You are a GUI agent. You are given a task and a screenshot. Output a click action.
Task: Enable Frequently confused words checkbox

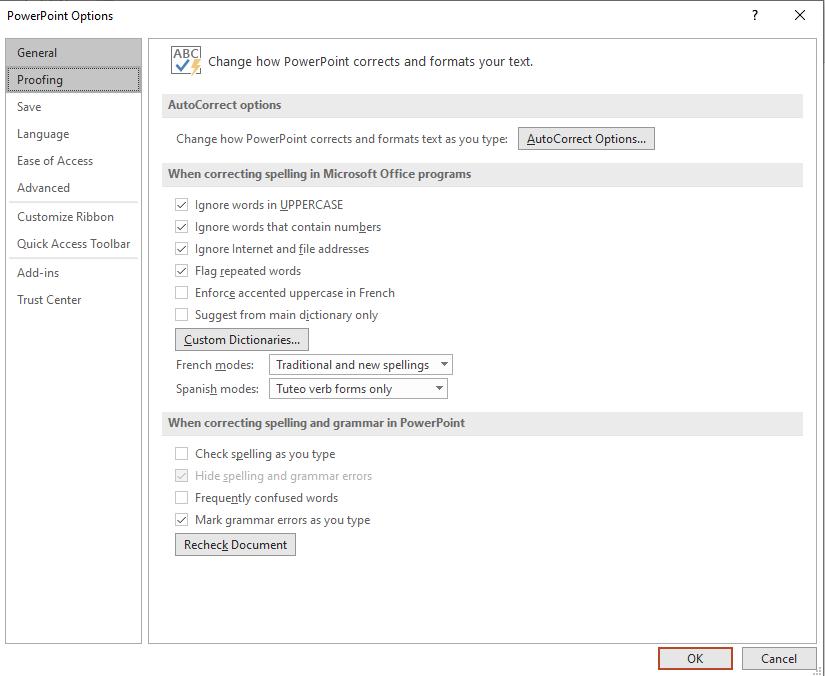click(182, 498)
